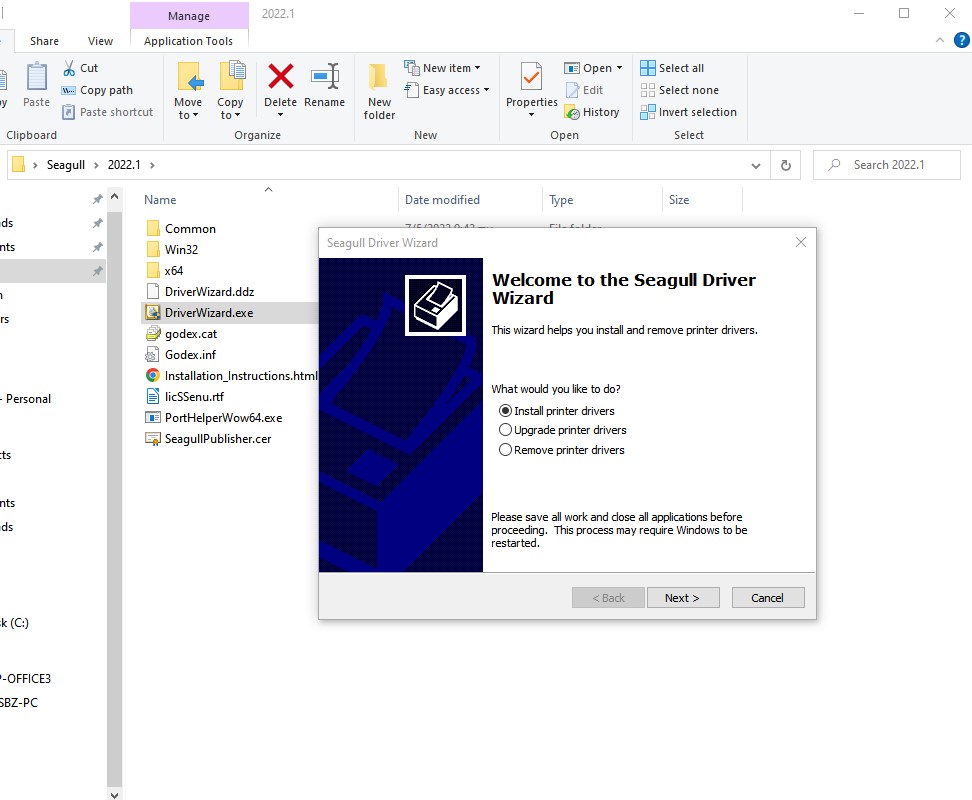Screen dimensions: 972x800
Task: Open the ribbon help question mark
Action: coord(961,40)
